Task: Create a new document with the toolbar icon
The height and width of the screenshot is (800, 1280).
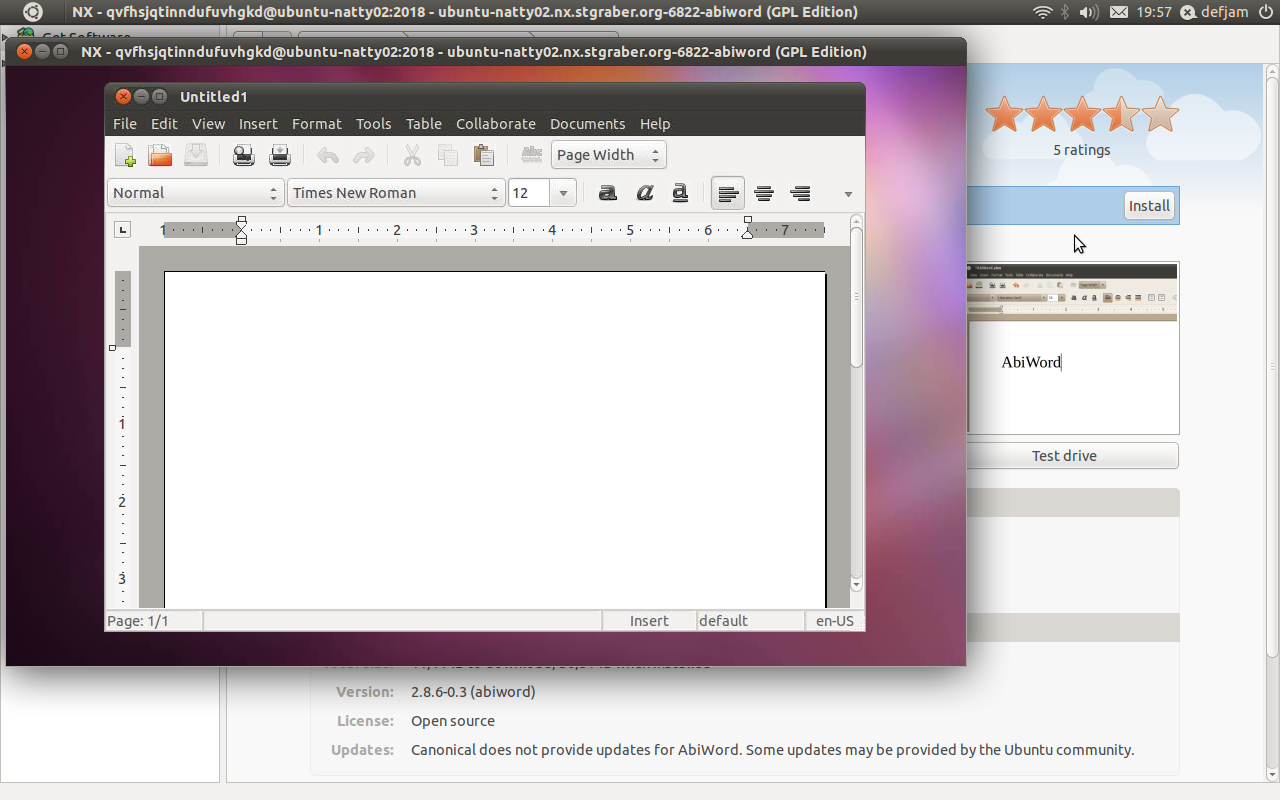Action: pos(125,155)
